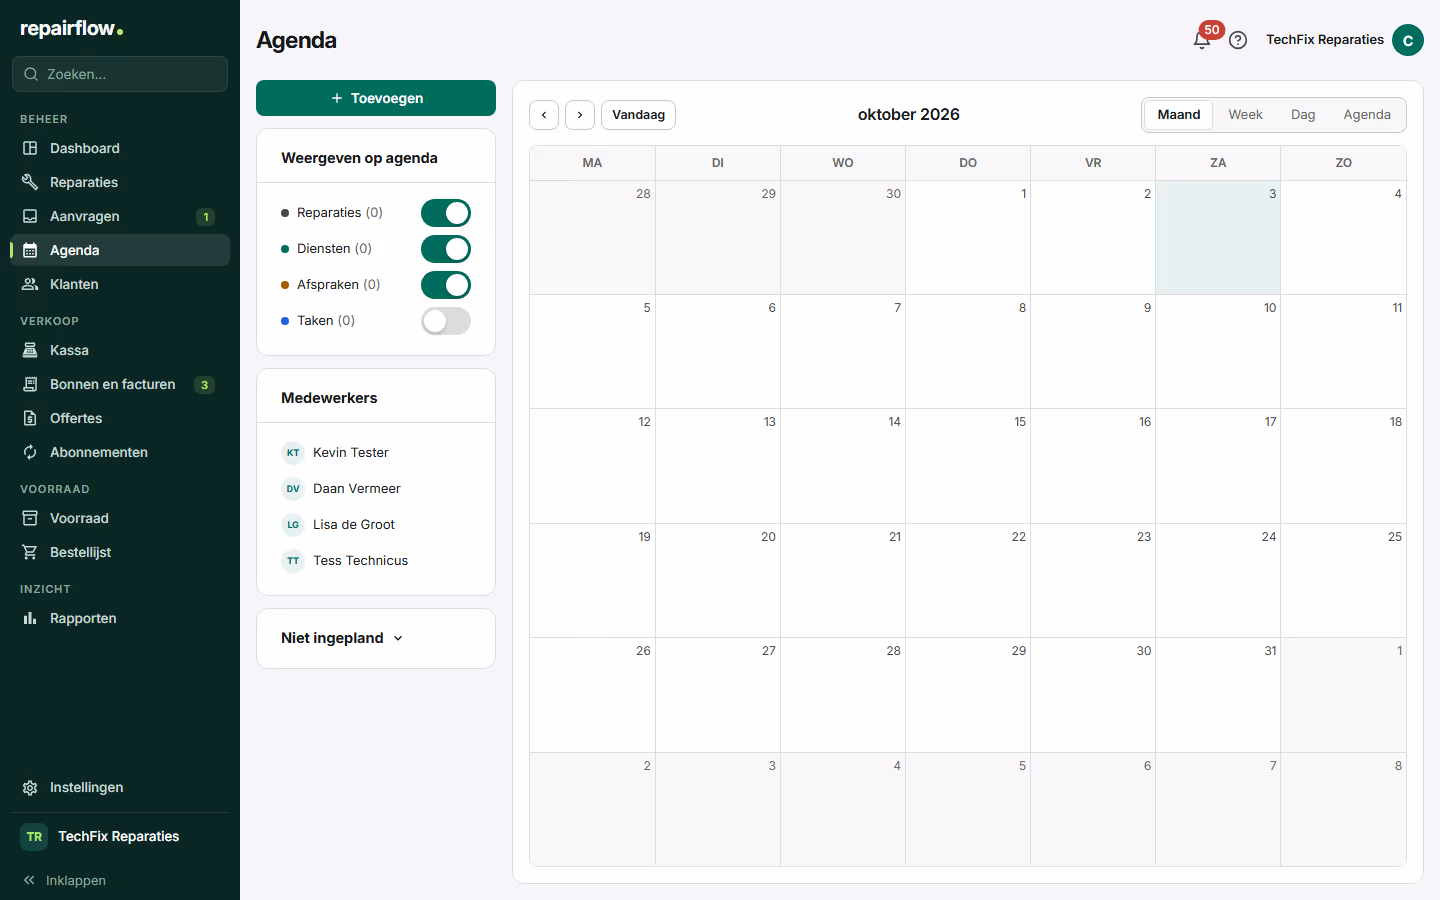The image size is (1440, 900).
Task: Open Reparaties wrench icon in sidebar
Action: click(x=30, y=182)
